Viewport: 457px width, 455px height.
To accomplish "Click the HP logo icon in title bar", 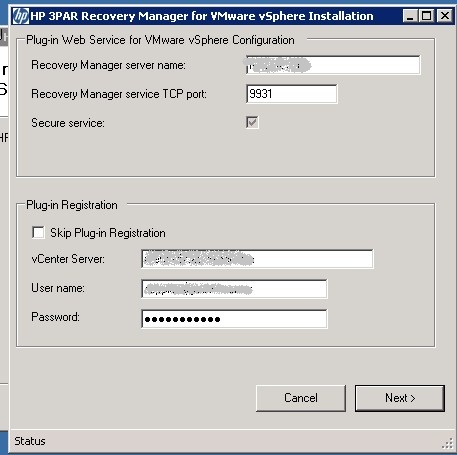I will click(x=21, y=16).
